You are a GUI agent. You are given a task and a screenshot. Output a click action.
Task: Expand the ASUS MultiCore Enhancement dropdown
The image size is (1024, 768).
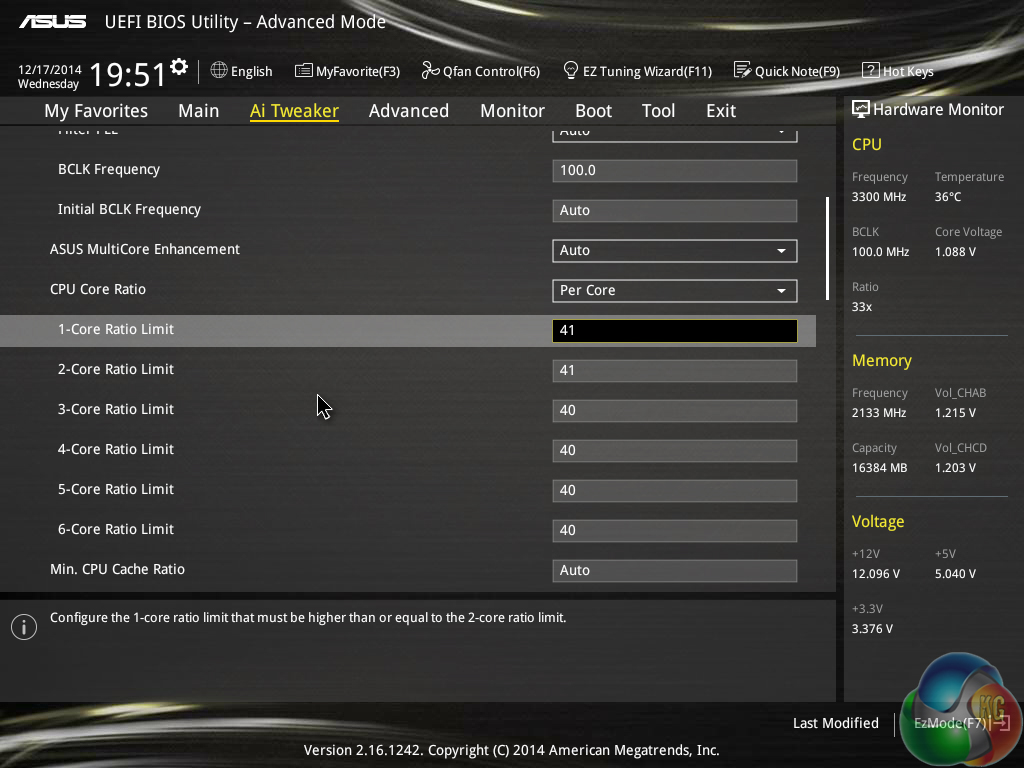(675, 251)
